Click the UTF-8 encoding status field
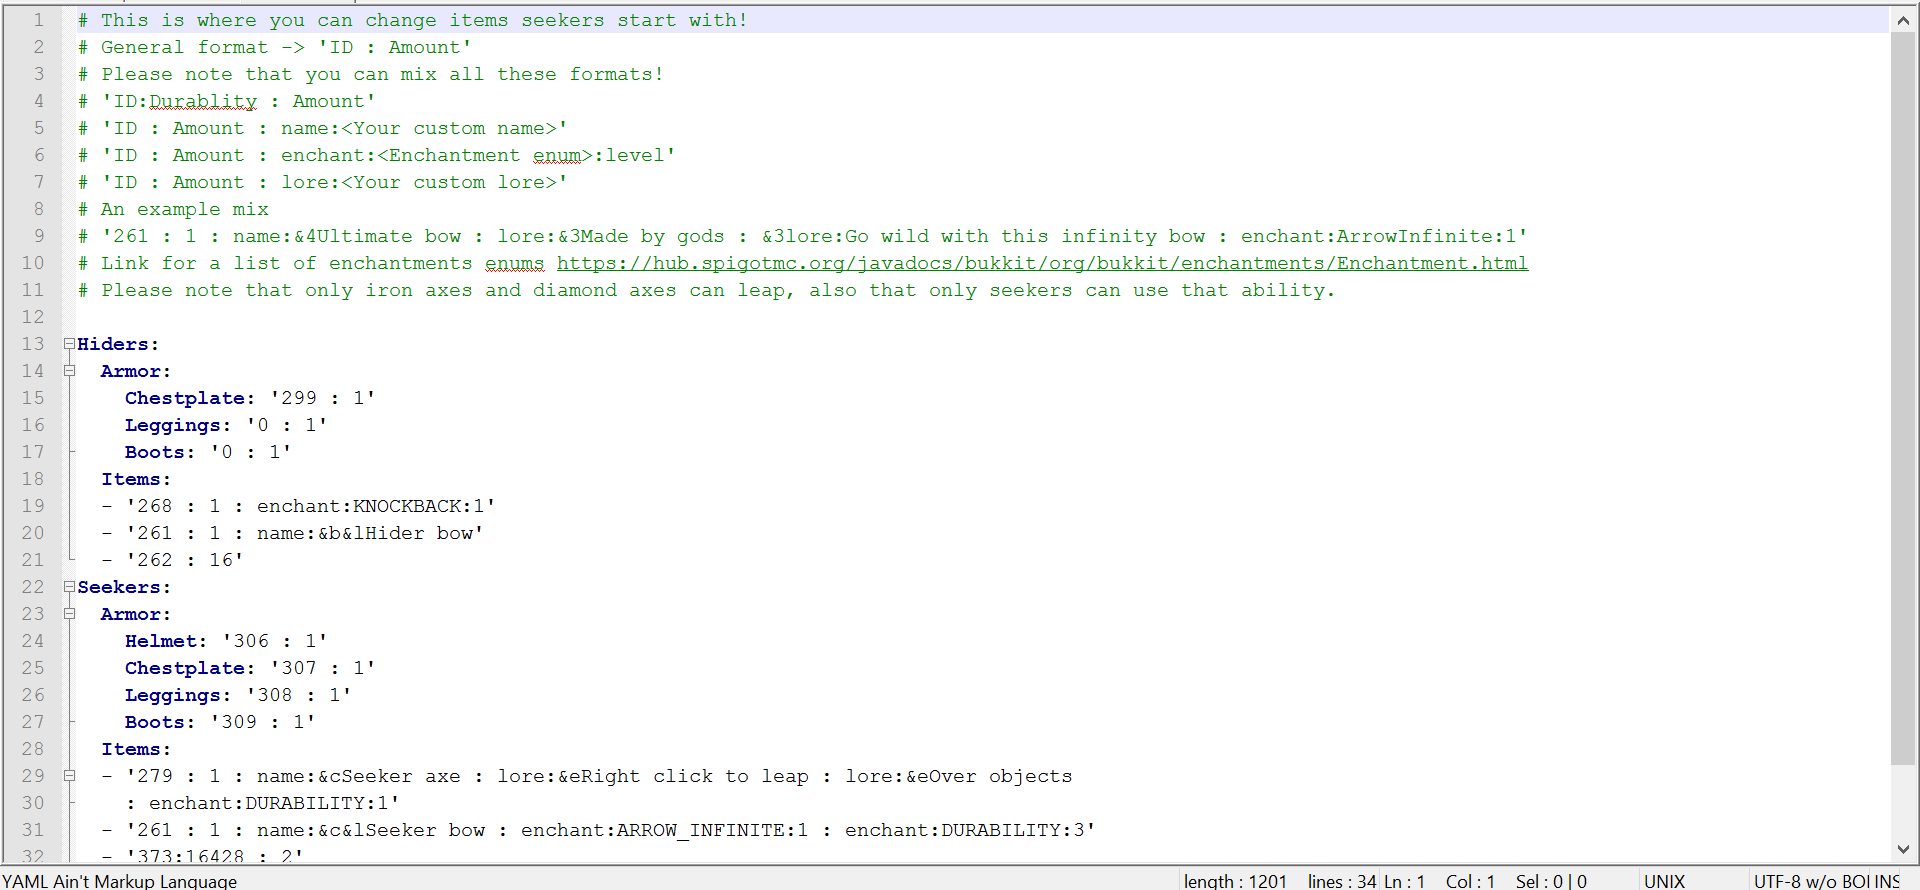1920x890 pixels. (1810, 881)
